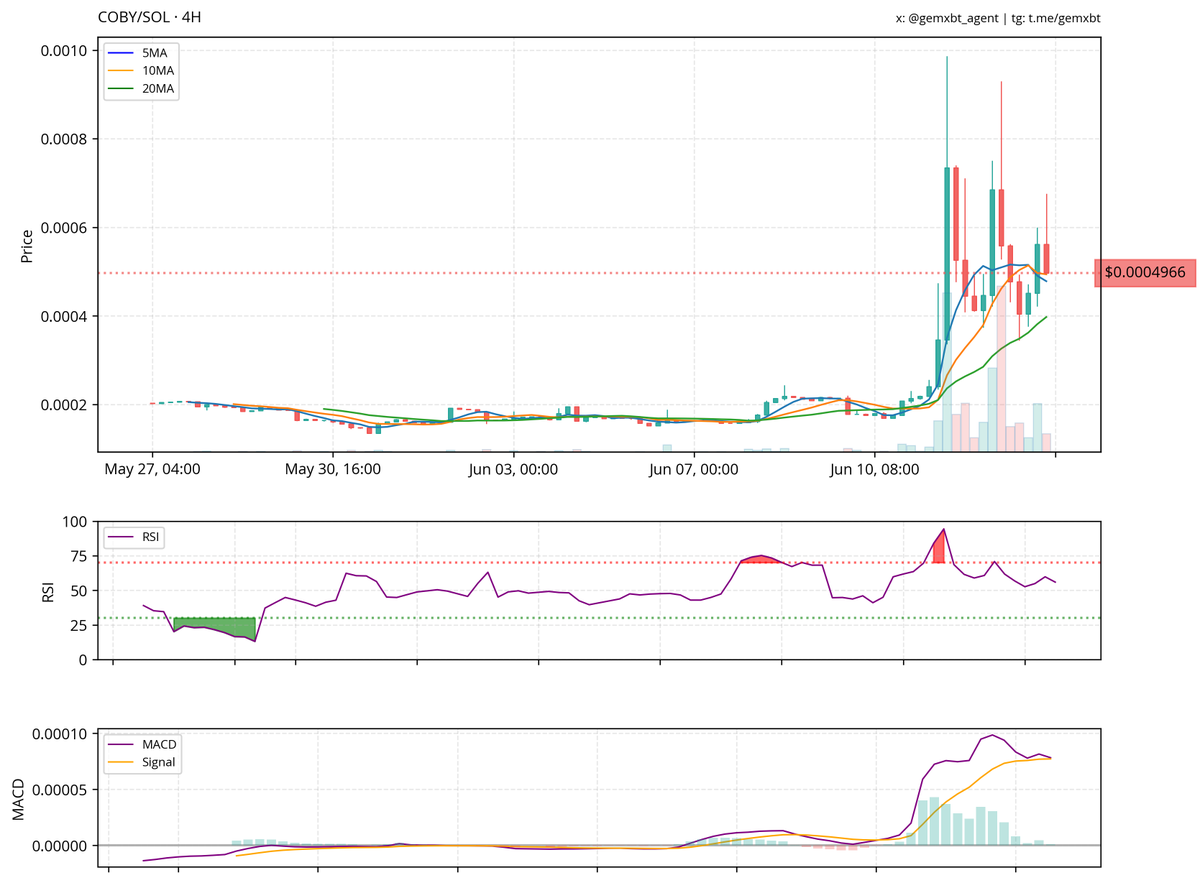The width and height of the screenshot is (1200, 883).
Task: Click the $0.0004966 current price label
Action: [1145, 272]
